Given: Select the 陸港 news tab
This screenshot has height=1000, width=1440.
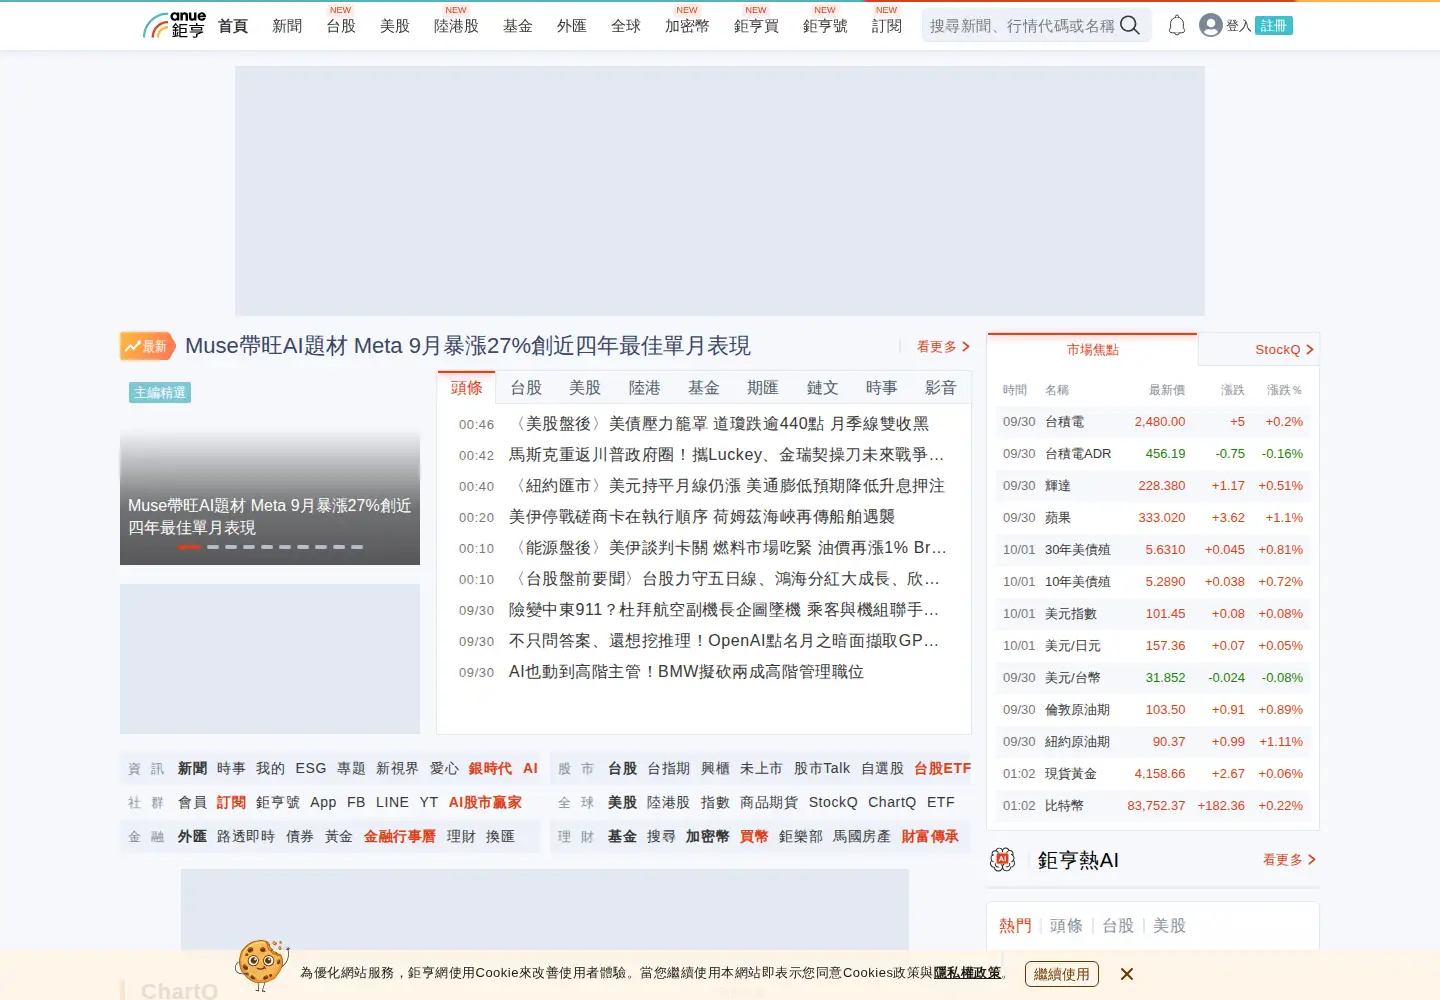Looking at the screenshot, I should tap(645, 388).
